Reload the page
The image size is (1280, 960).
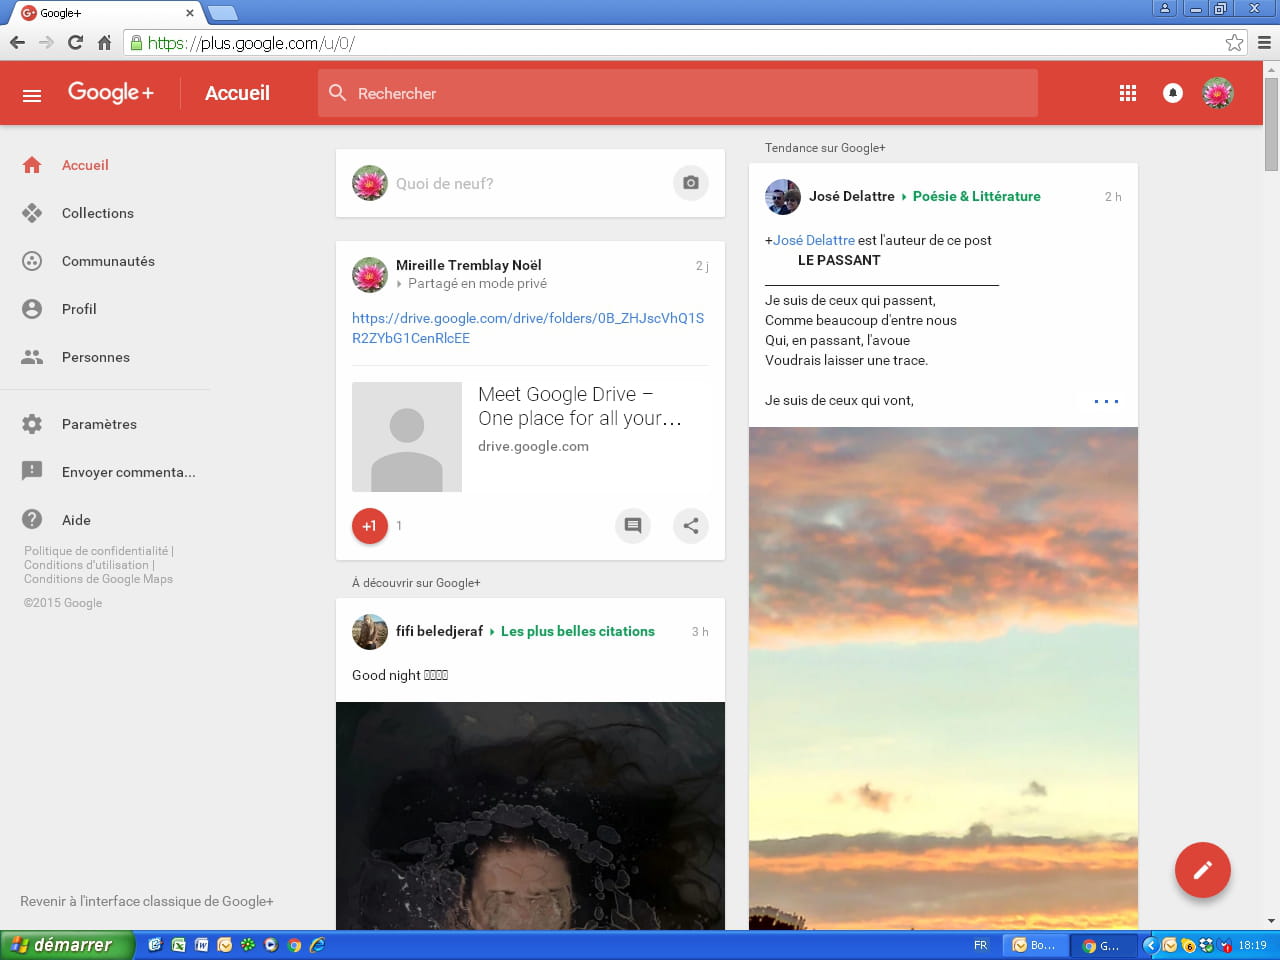[75, 42]
